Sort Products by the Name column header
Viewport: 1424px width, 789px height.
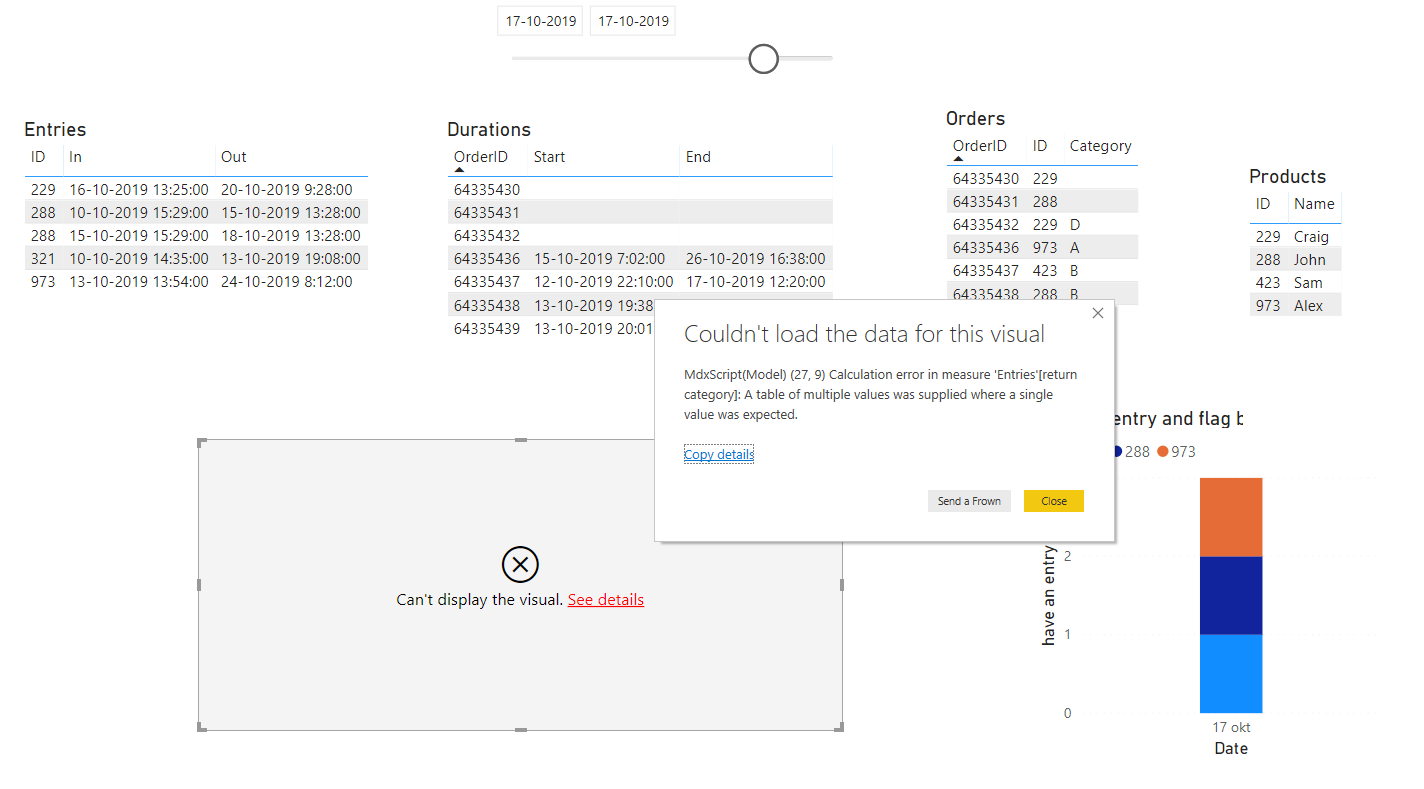click(x=1314, y=204)
